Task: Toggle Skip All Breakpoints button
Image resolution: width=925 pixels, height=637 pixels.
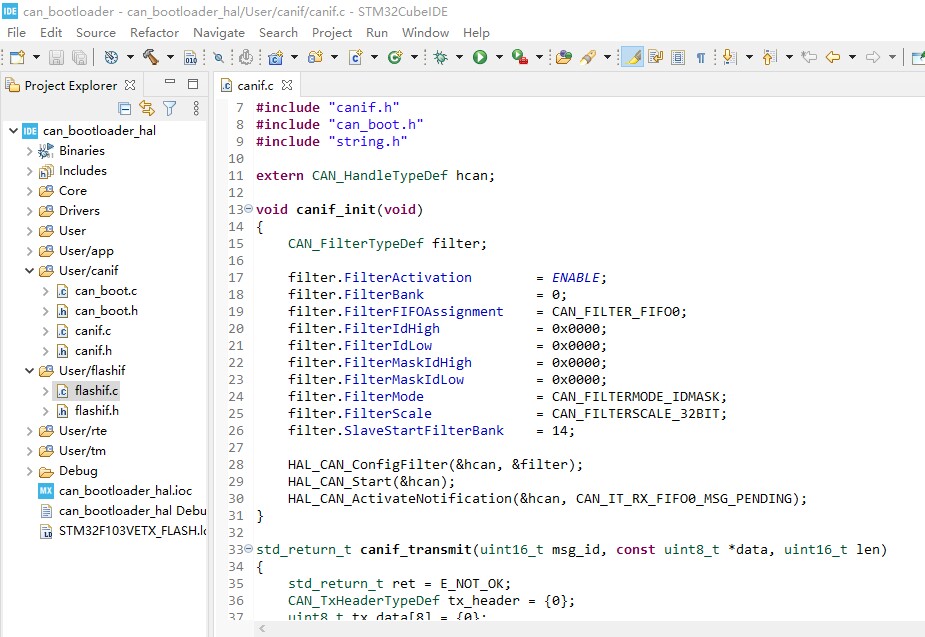Action: 219,57
